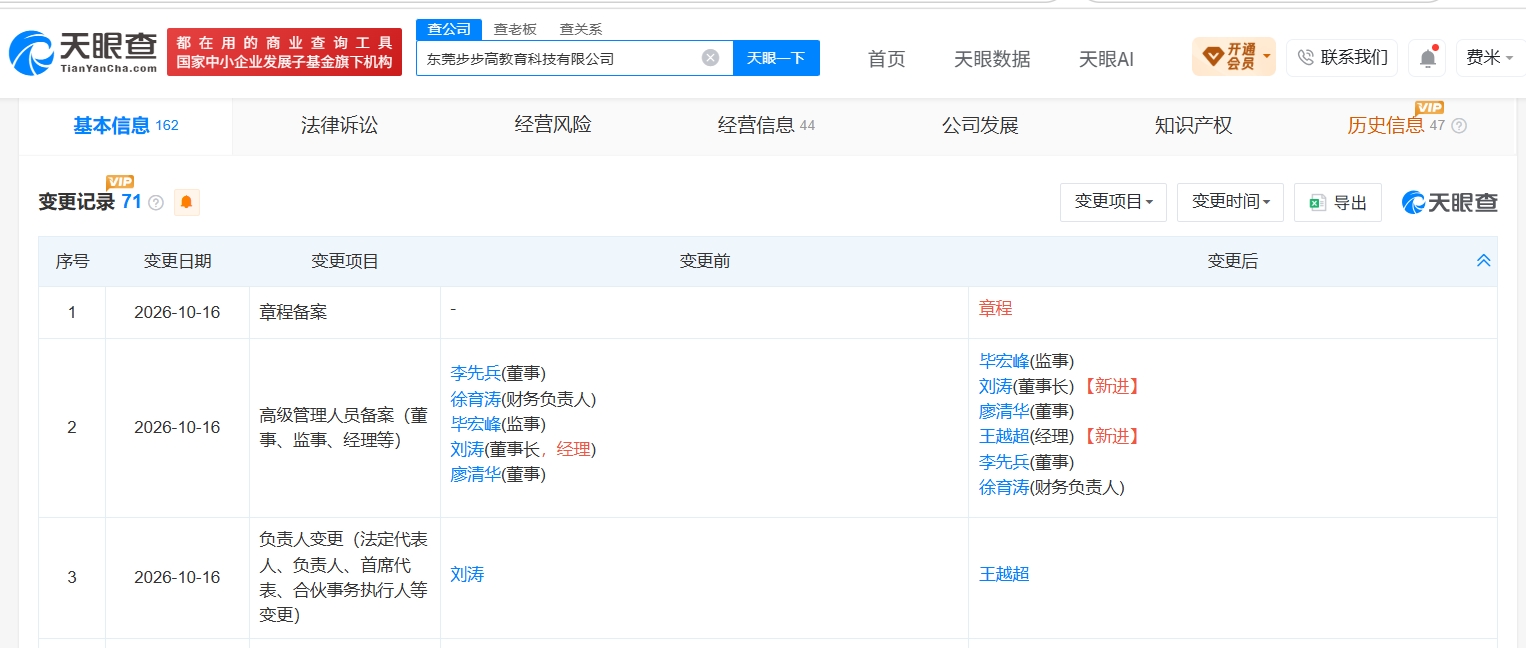1526x648 pixels.
Task: Click the help question mark beside 变更记录 71
Action: pos(156,202)
